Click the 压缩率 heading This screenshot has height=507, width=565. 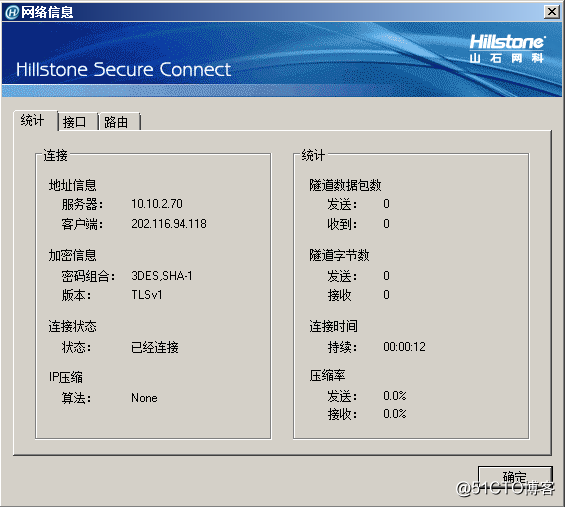point(327,375)
